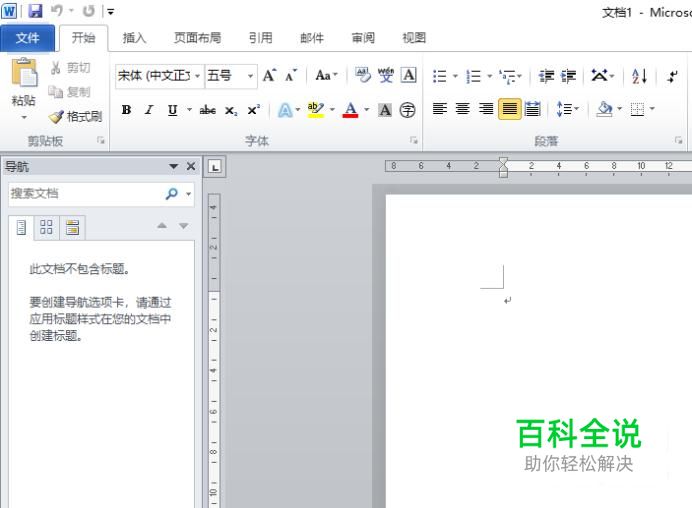This screenshot has width=692, height=508.
Task: Close the 导航 navigation pane
Action: click(x=191, y=166)
